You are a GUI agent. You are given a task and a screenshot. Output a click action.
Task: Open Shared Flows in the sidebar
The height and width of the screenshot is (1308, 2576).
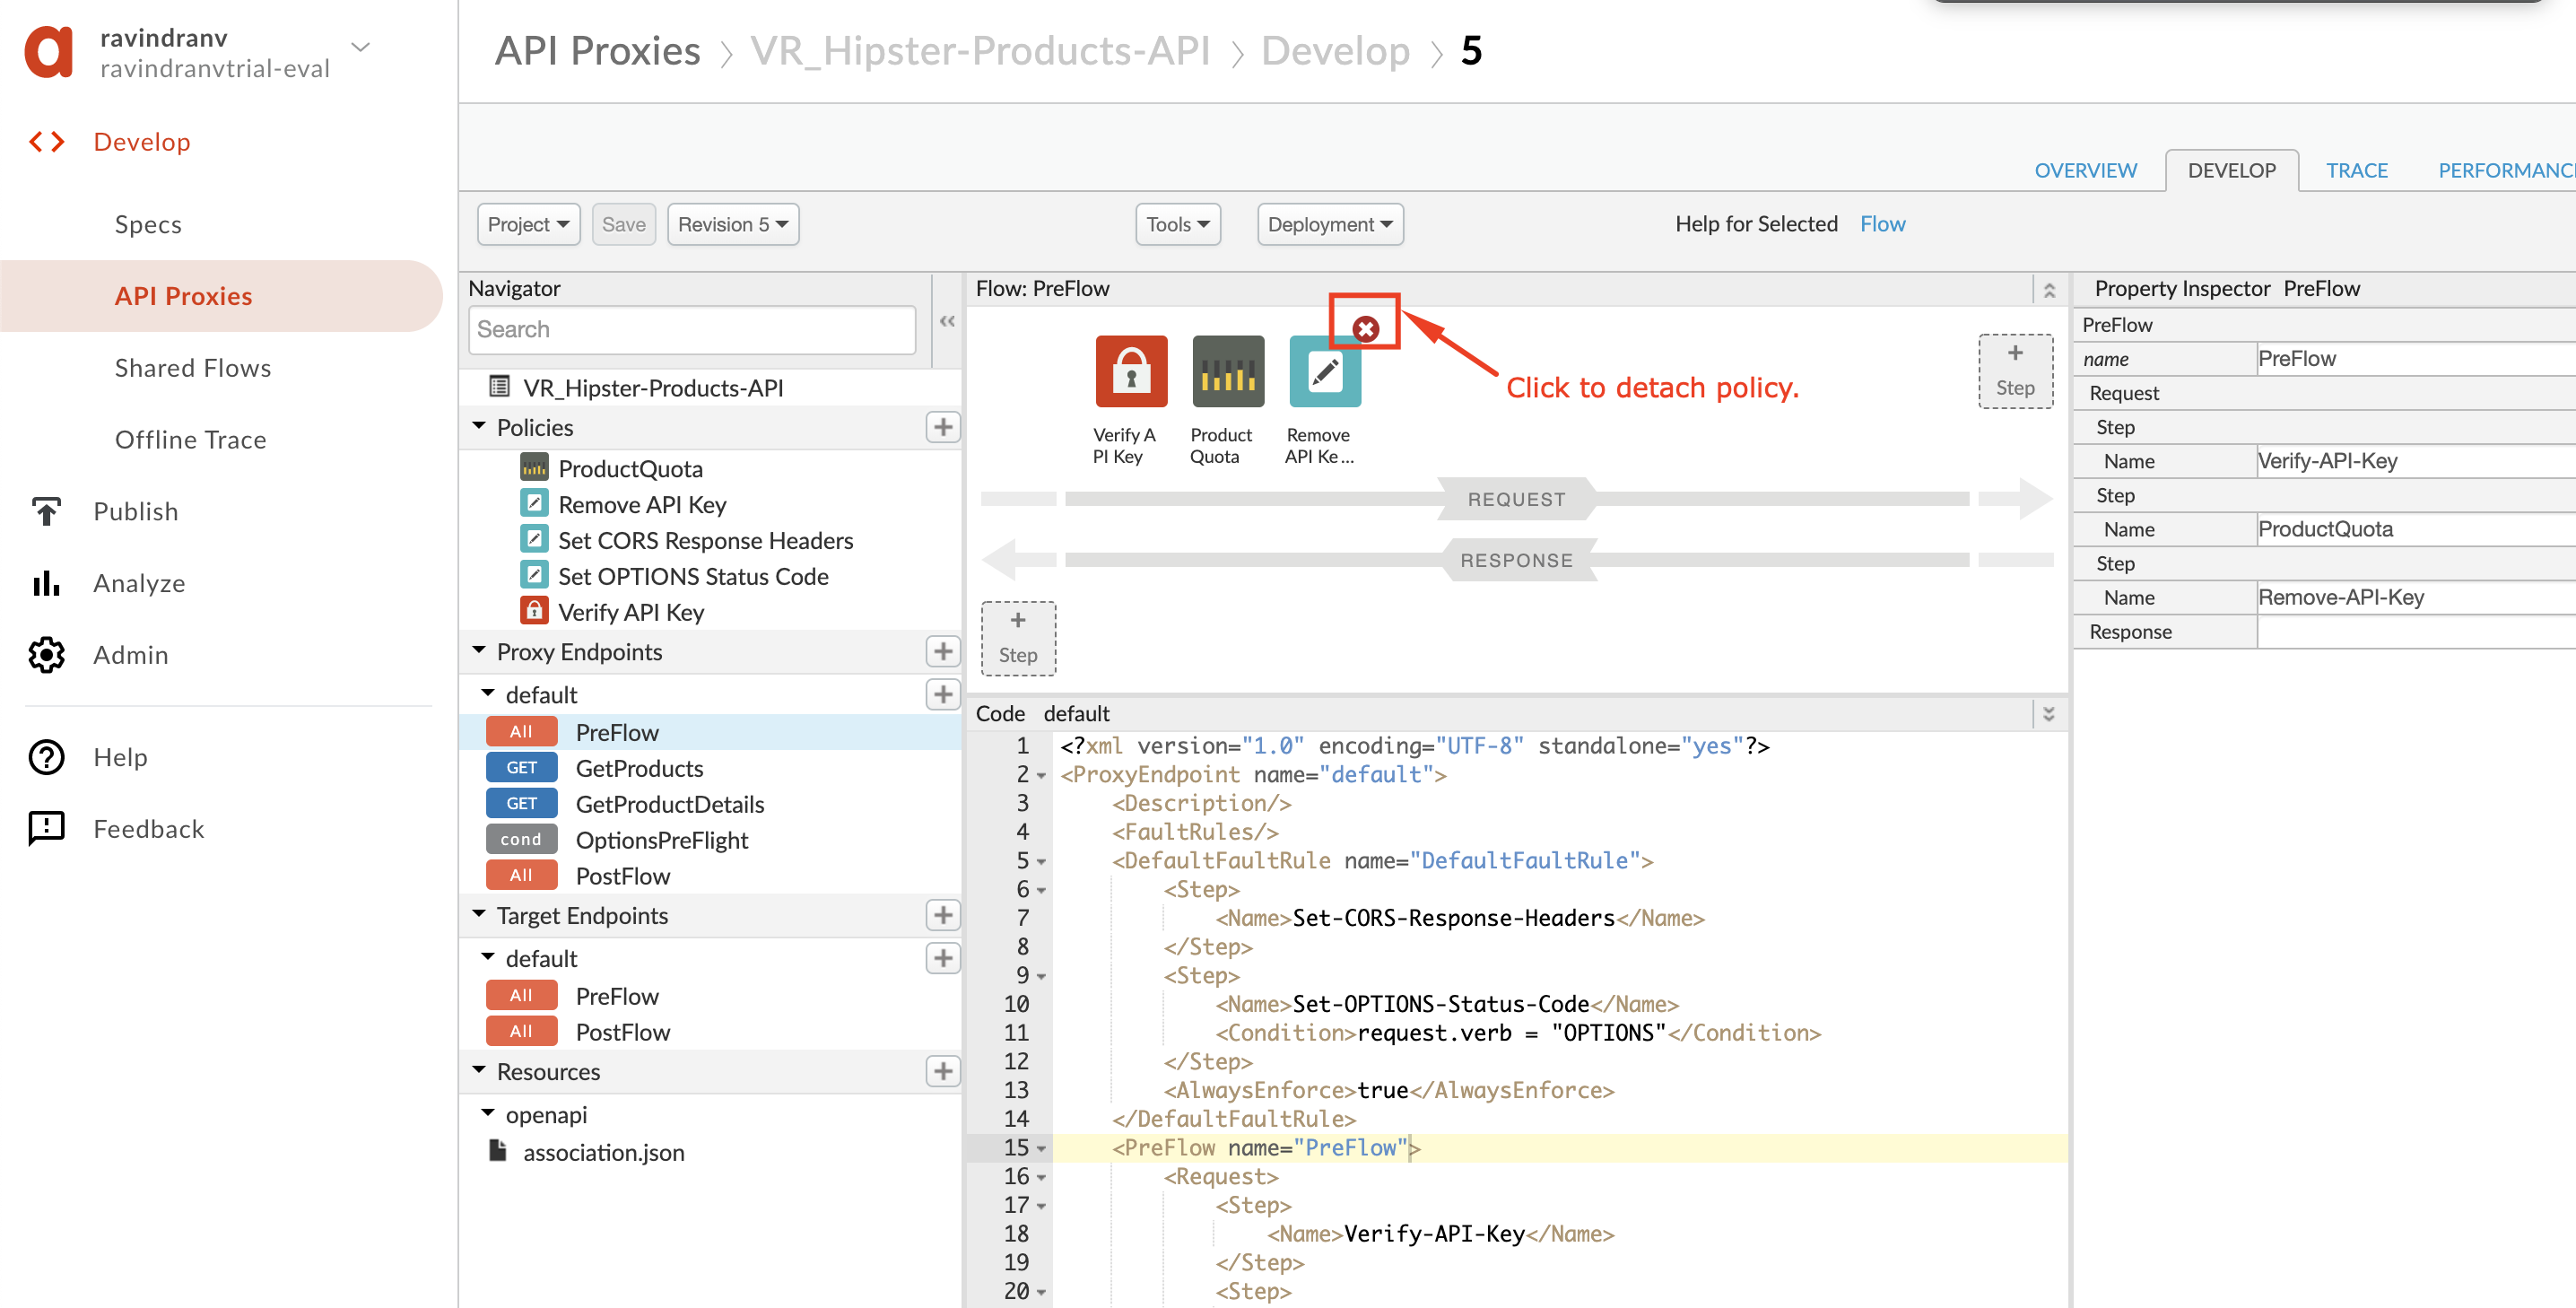[193, 368]
